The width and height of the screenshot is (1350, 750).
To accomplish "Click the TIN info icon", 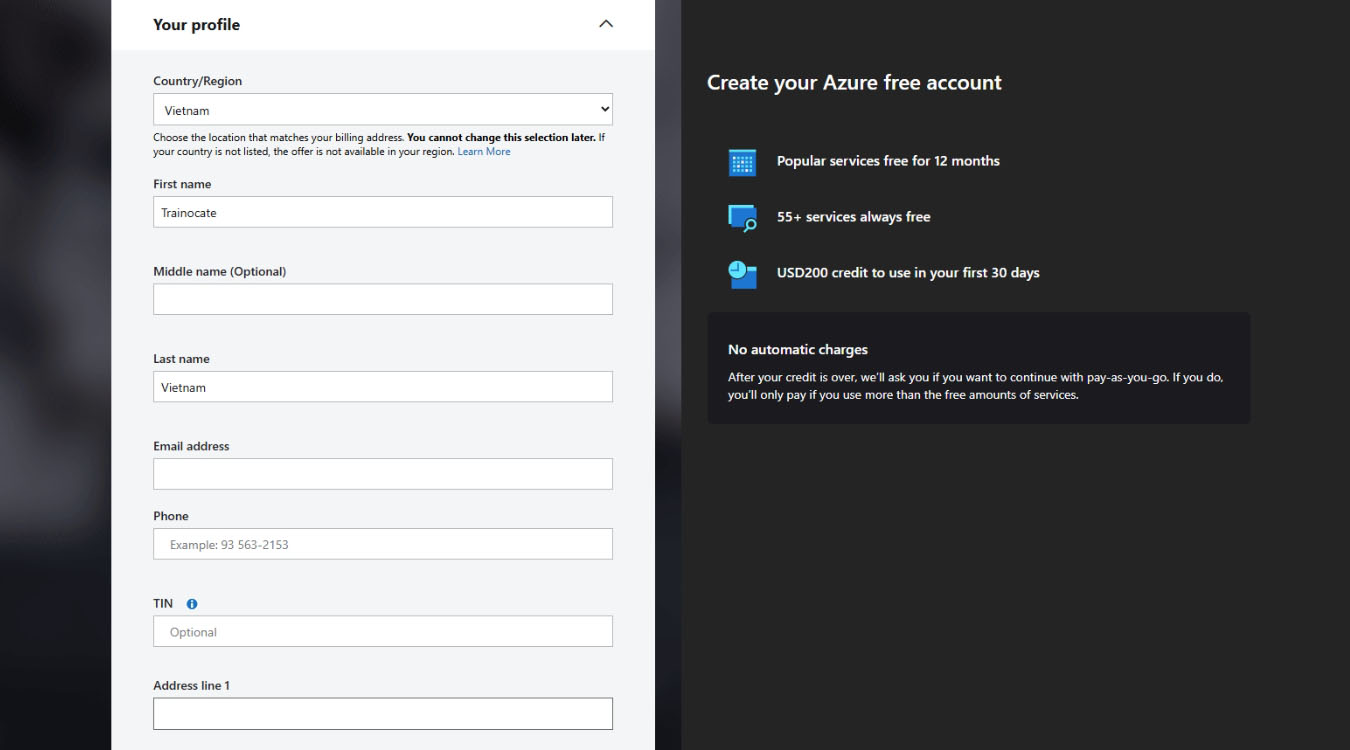I will 192,604.
